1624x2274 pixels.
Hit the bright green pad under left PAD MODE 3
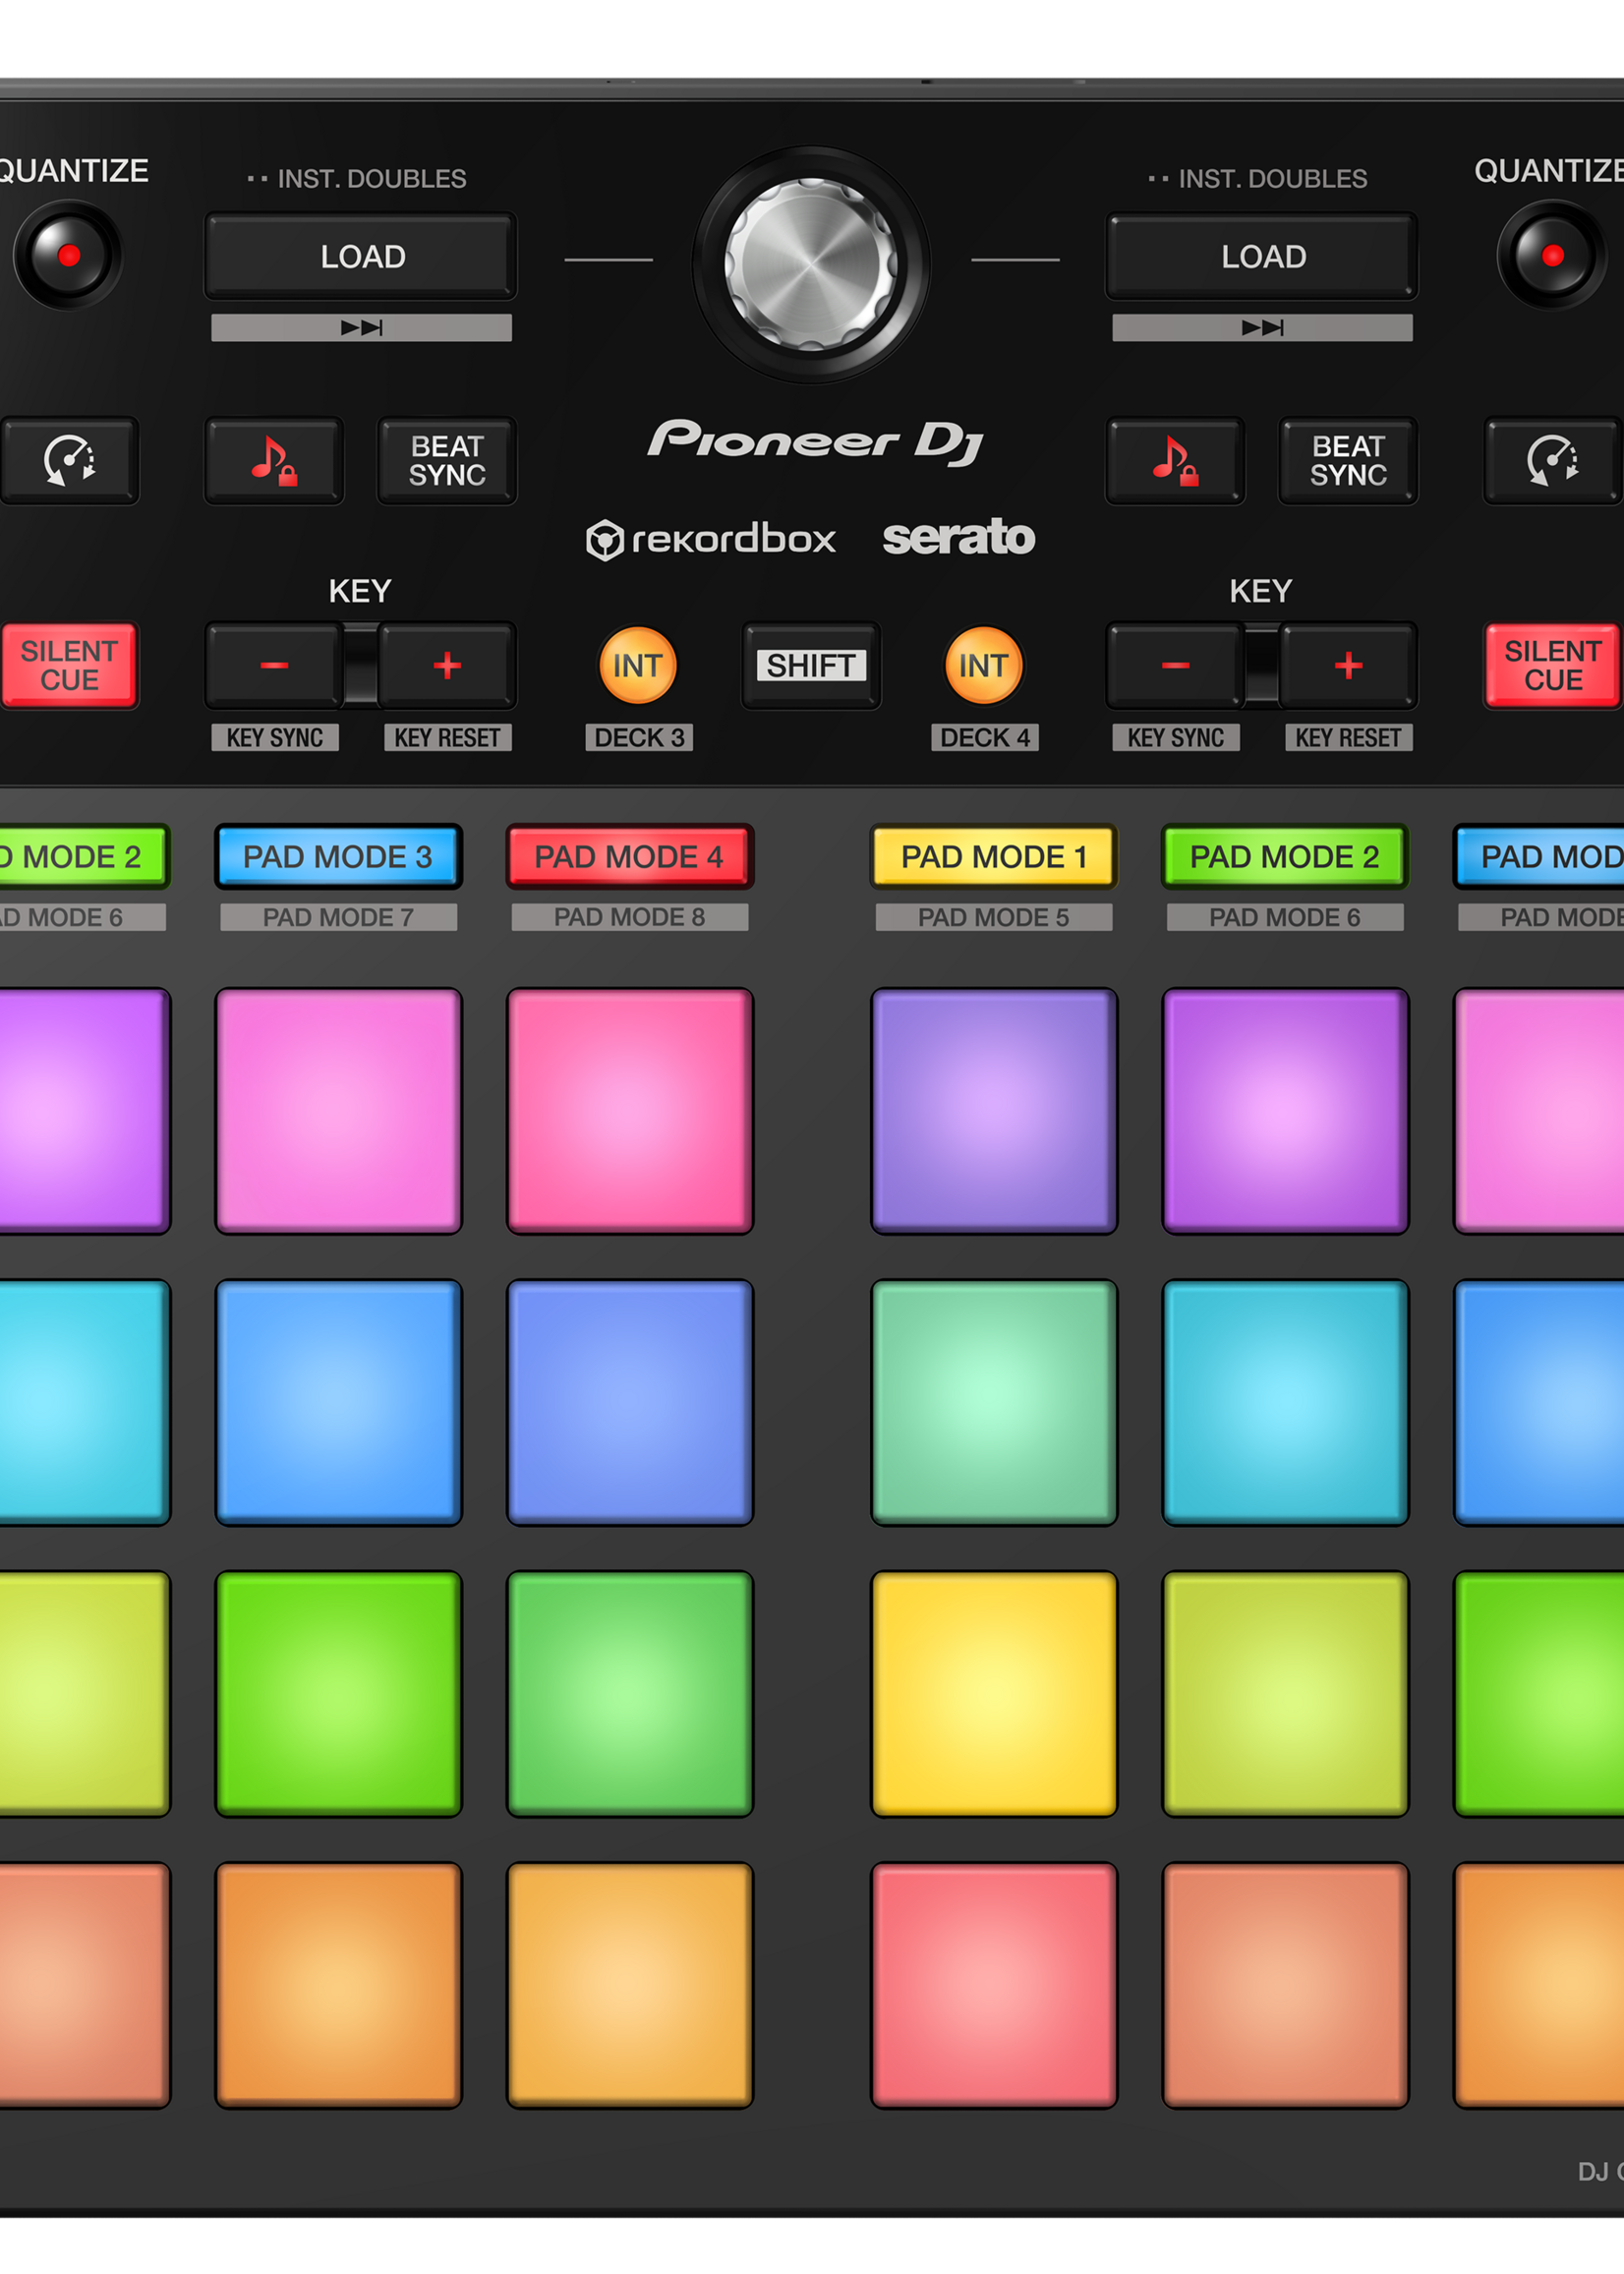(339, 1693)
